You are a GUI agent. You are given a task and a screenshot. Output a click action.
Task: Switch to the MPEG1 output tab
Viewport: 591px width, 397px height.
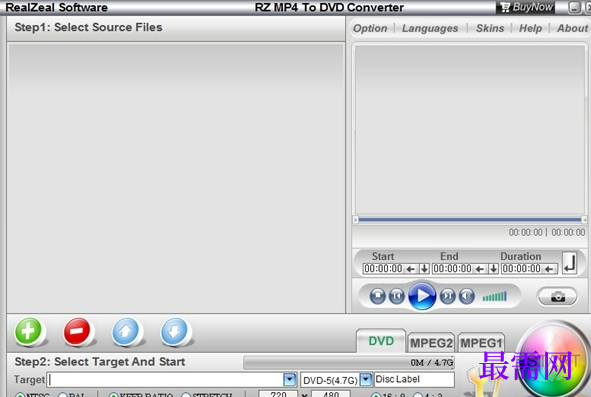coord(481,343)
